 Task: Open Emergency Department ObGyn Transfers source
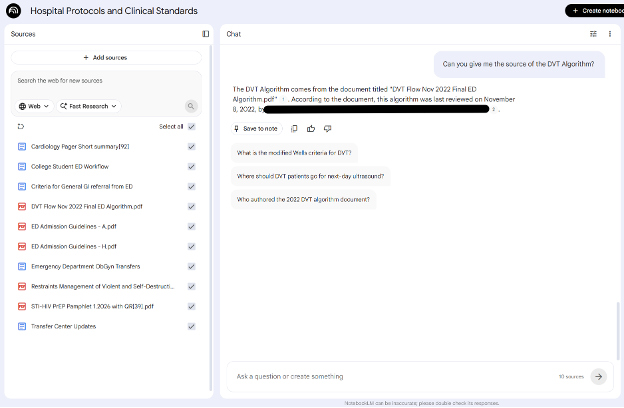pyautogui.click(x=86, y=266)
